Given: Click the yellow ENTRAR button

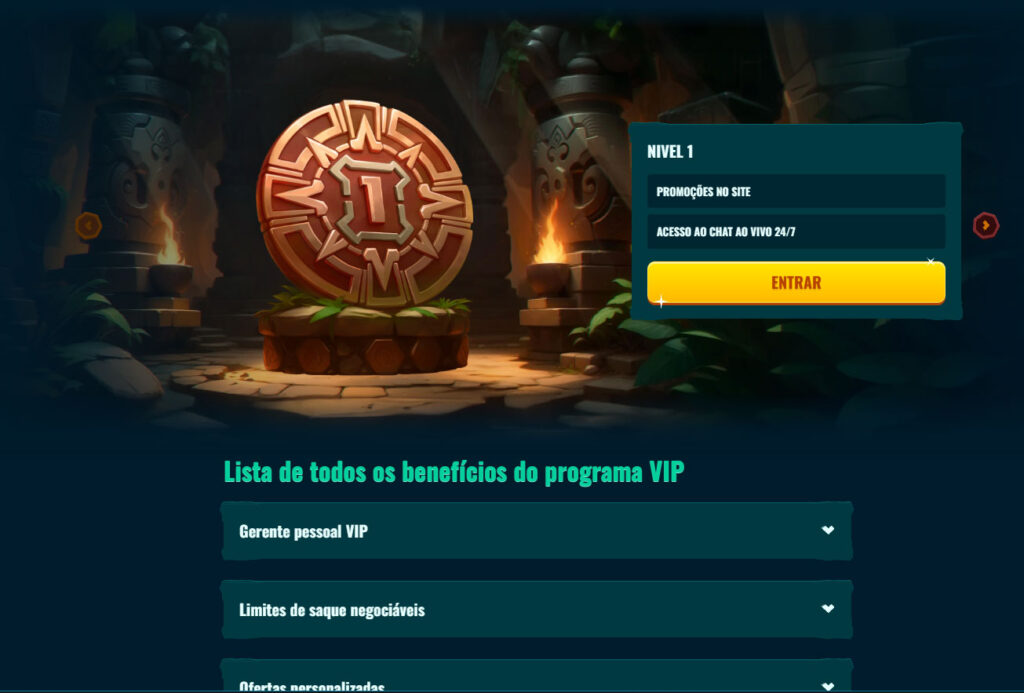Looking at the screenshot, I should (796, 283).
